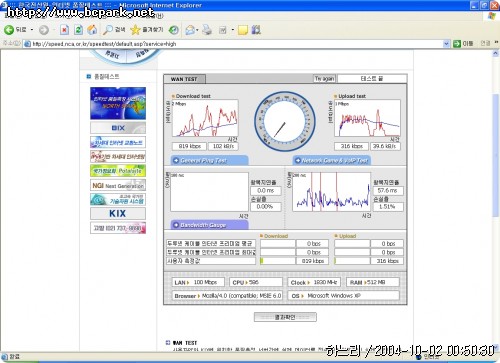
Task: Click the LAN 100 Mbps info field
Action: (198, 282)
